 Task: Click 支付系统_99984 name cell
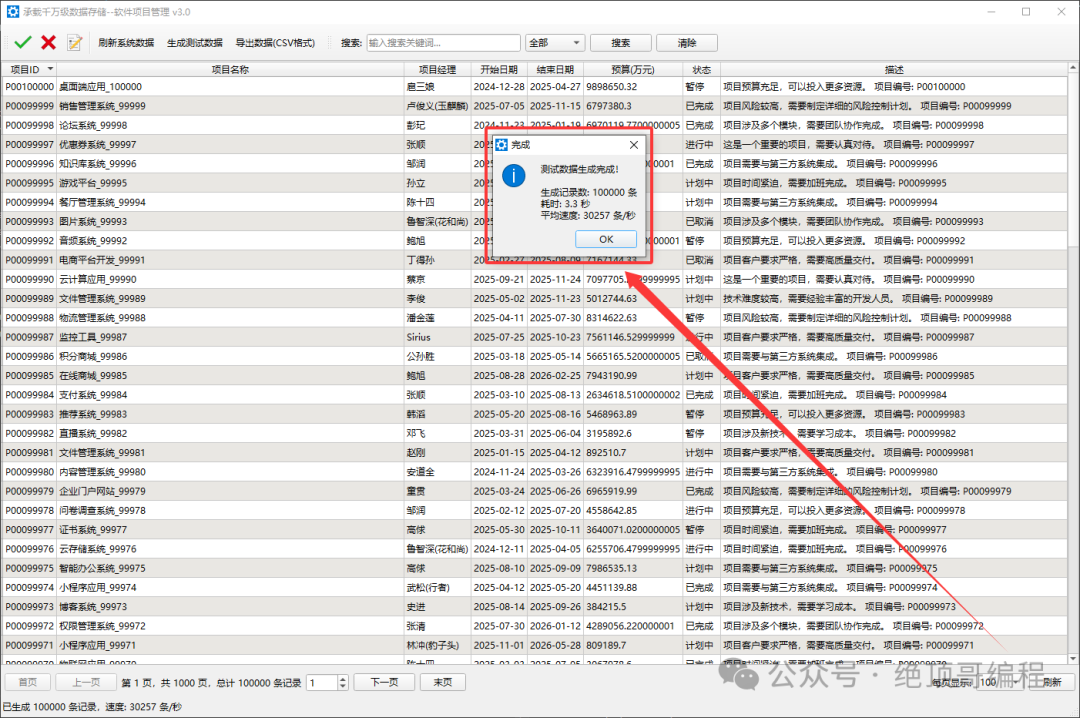230,396
